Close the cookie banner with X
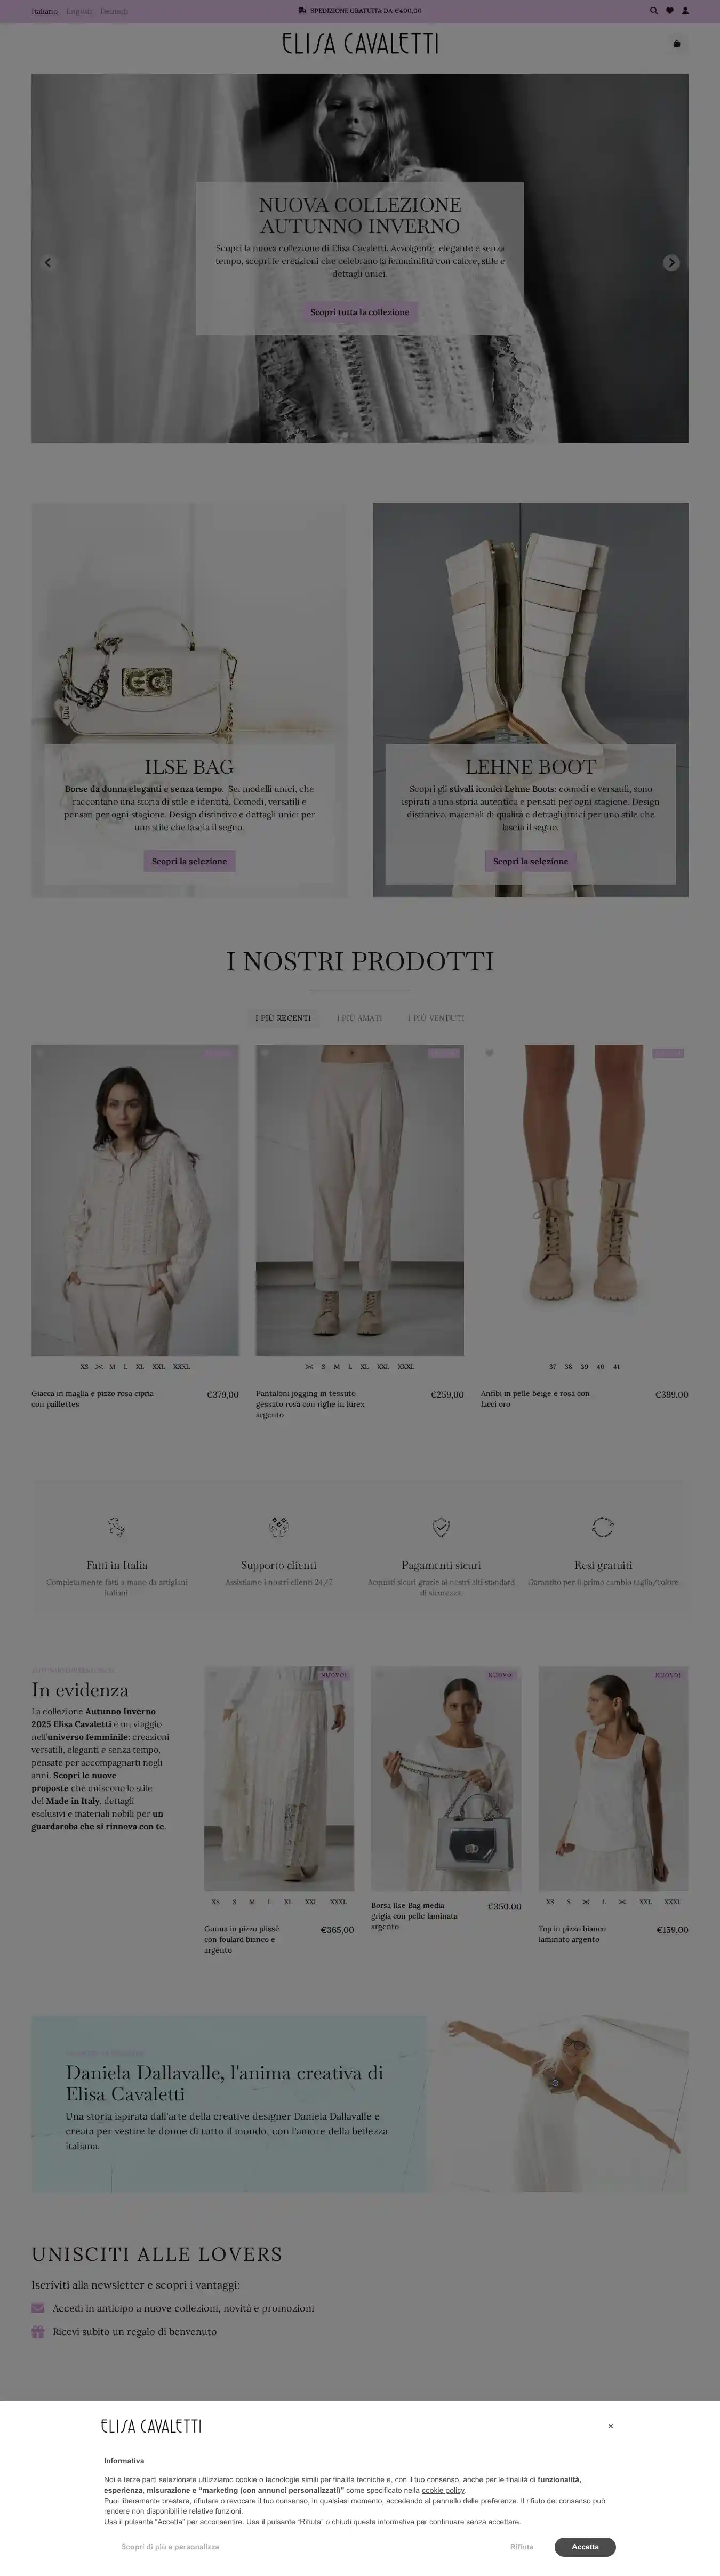The width and height of the screenshot is (720, 2576). pyautogui.click(x=610, y=2426)
